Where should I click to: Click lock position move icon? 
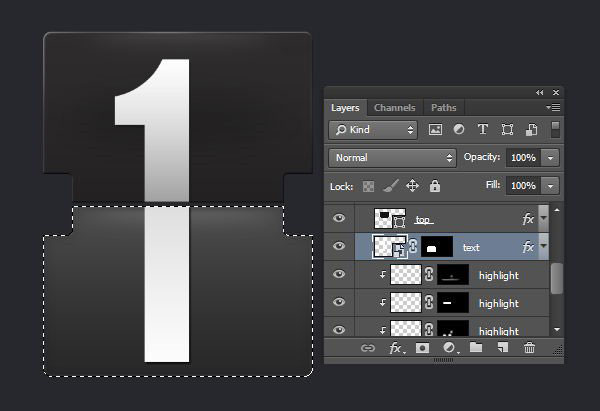point(412,186)
